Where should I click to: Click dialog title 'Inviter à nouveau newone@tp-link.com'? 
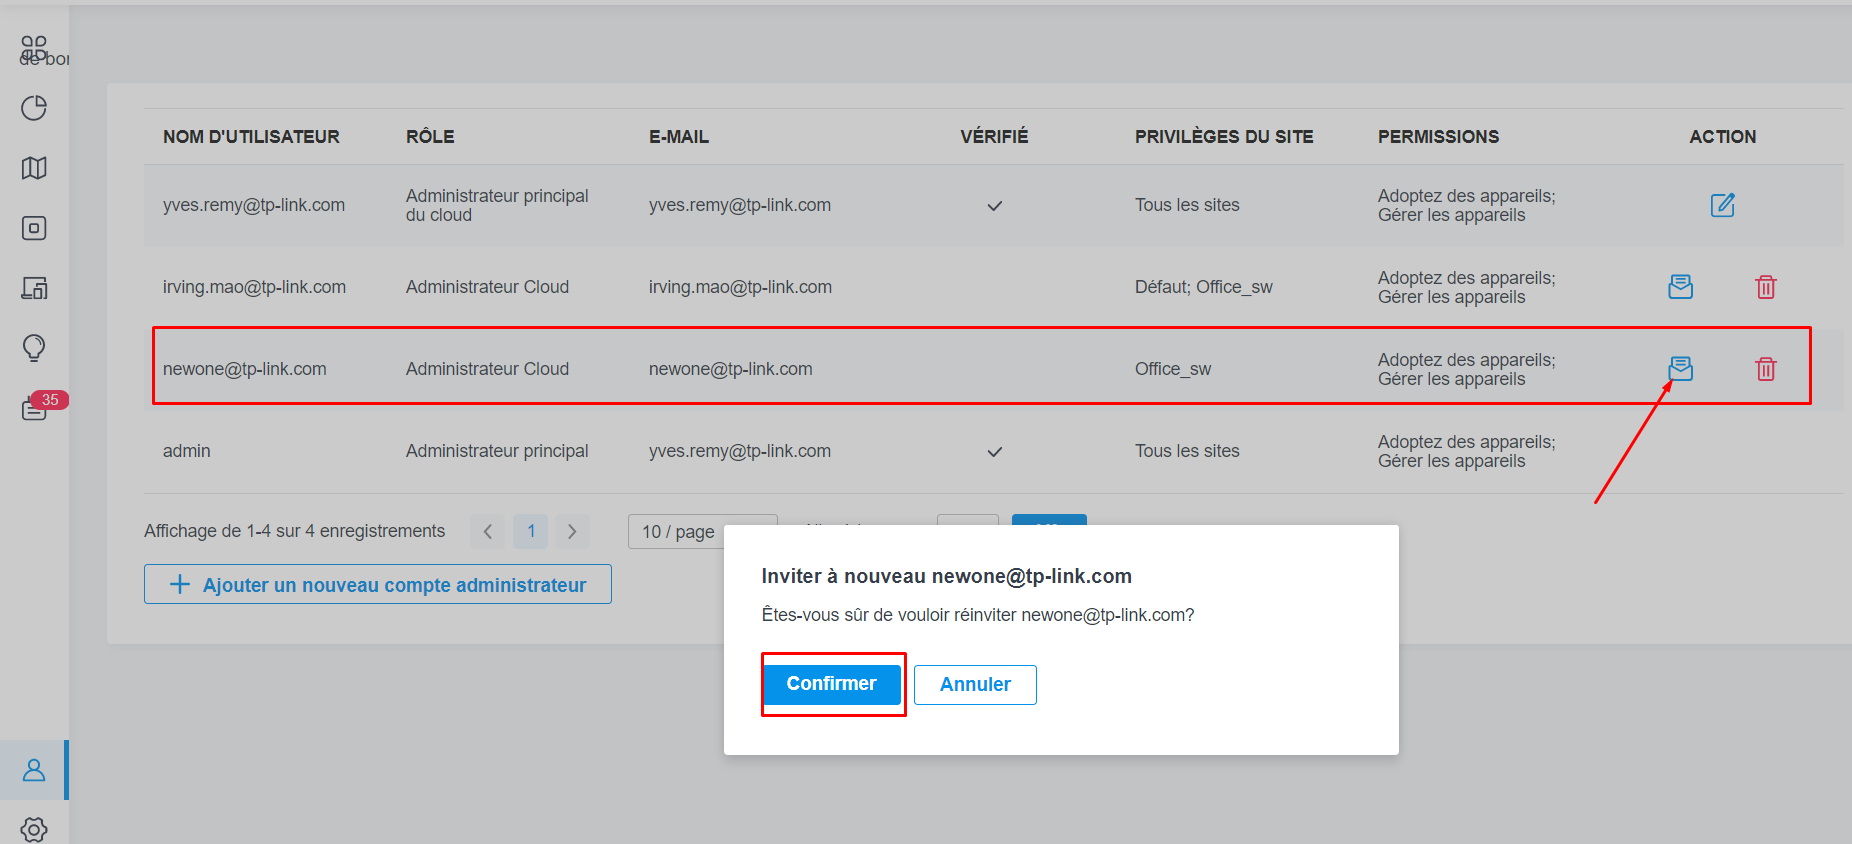(x=946, y=576)
